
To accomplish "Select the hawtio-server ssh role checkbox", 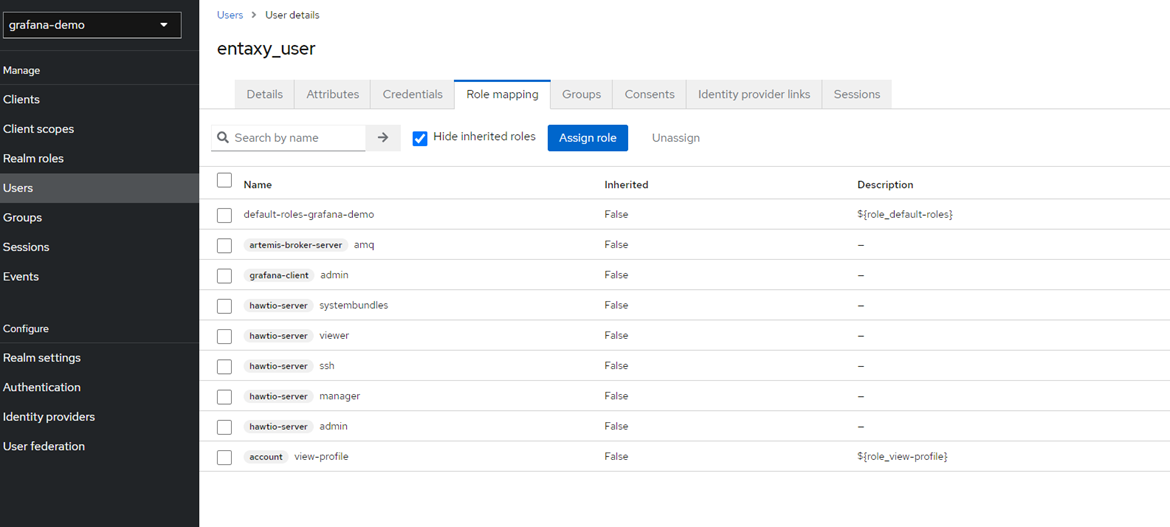I will (x=225, y=367).
